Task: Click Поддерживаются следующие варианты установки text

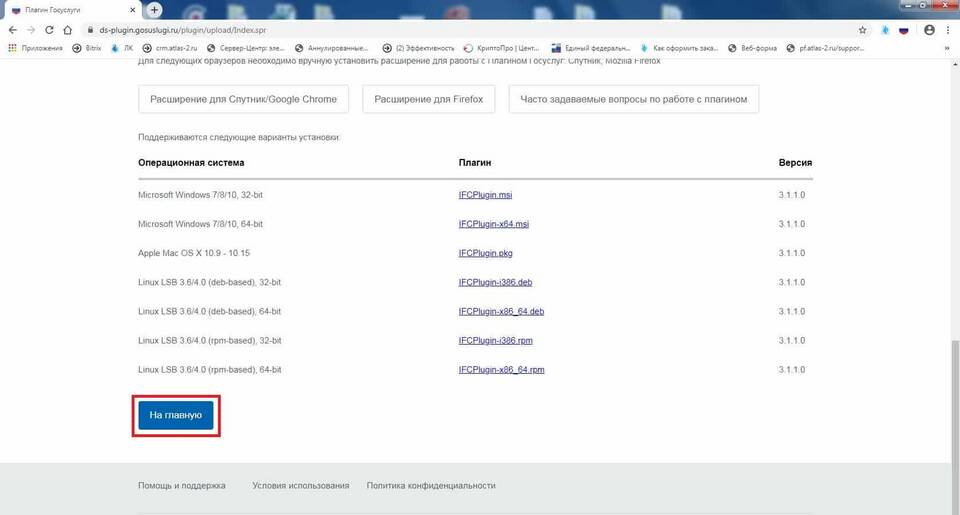Action: coord(239,137)
